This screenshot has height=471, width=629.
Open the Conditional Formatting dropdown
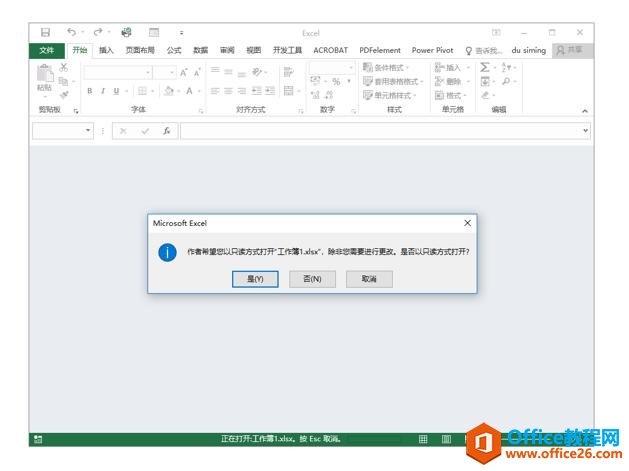[386, 67]
